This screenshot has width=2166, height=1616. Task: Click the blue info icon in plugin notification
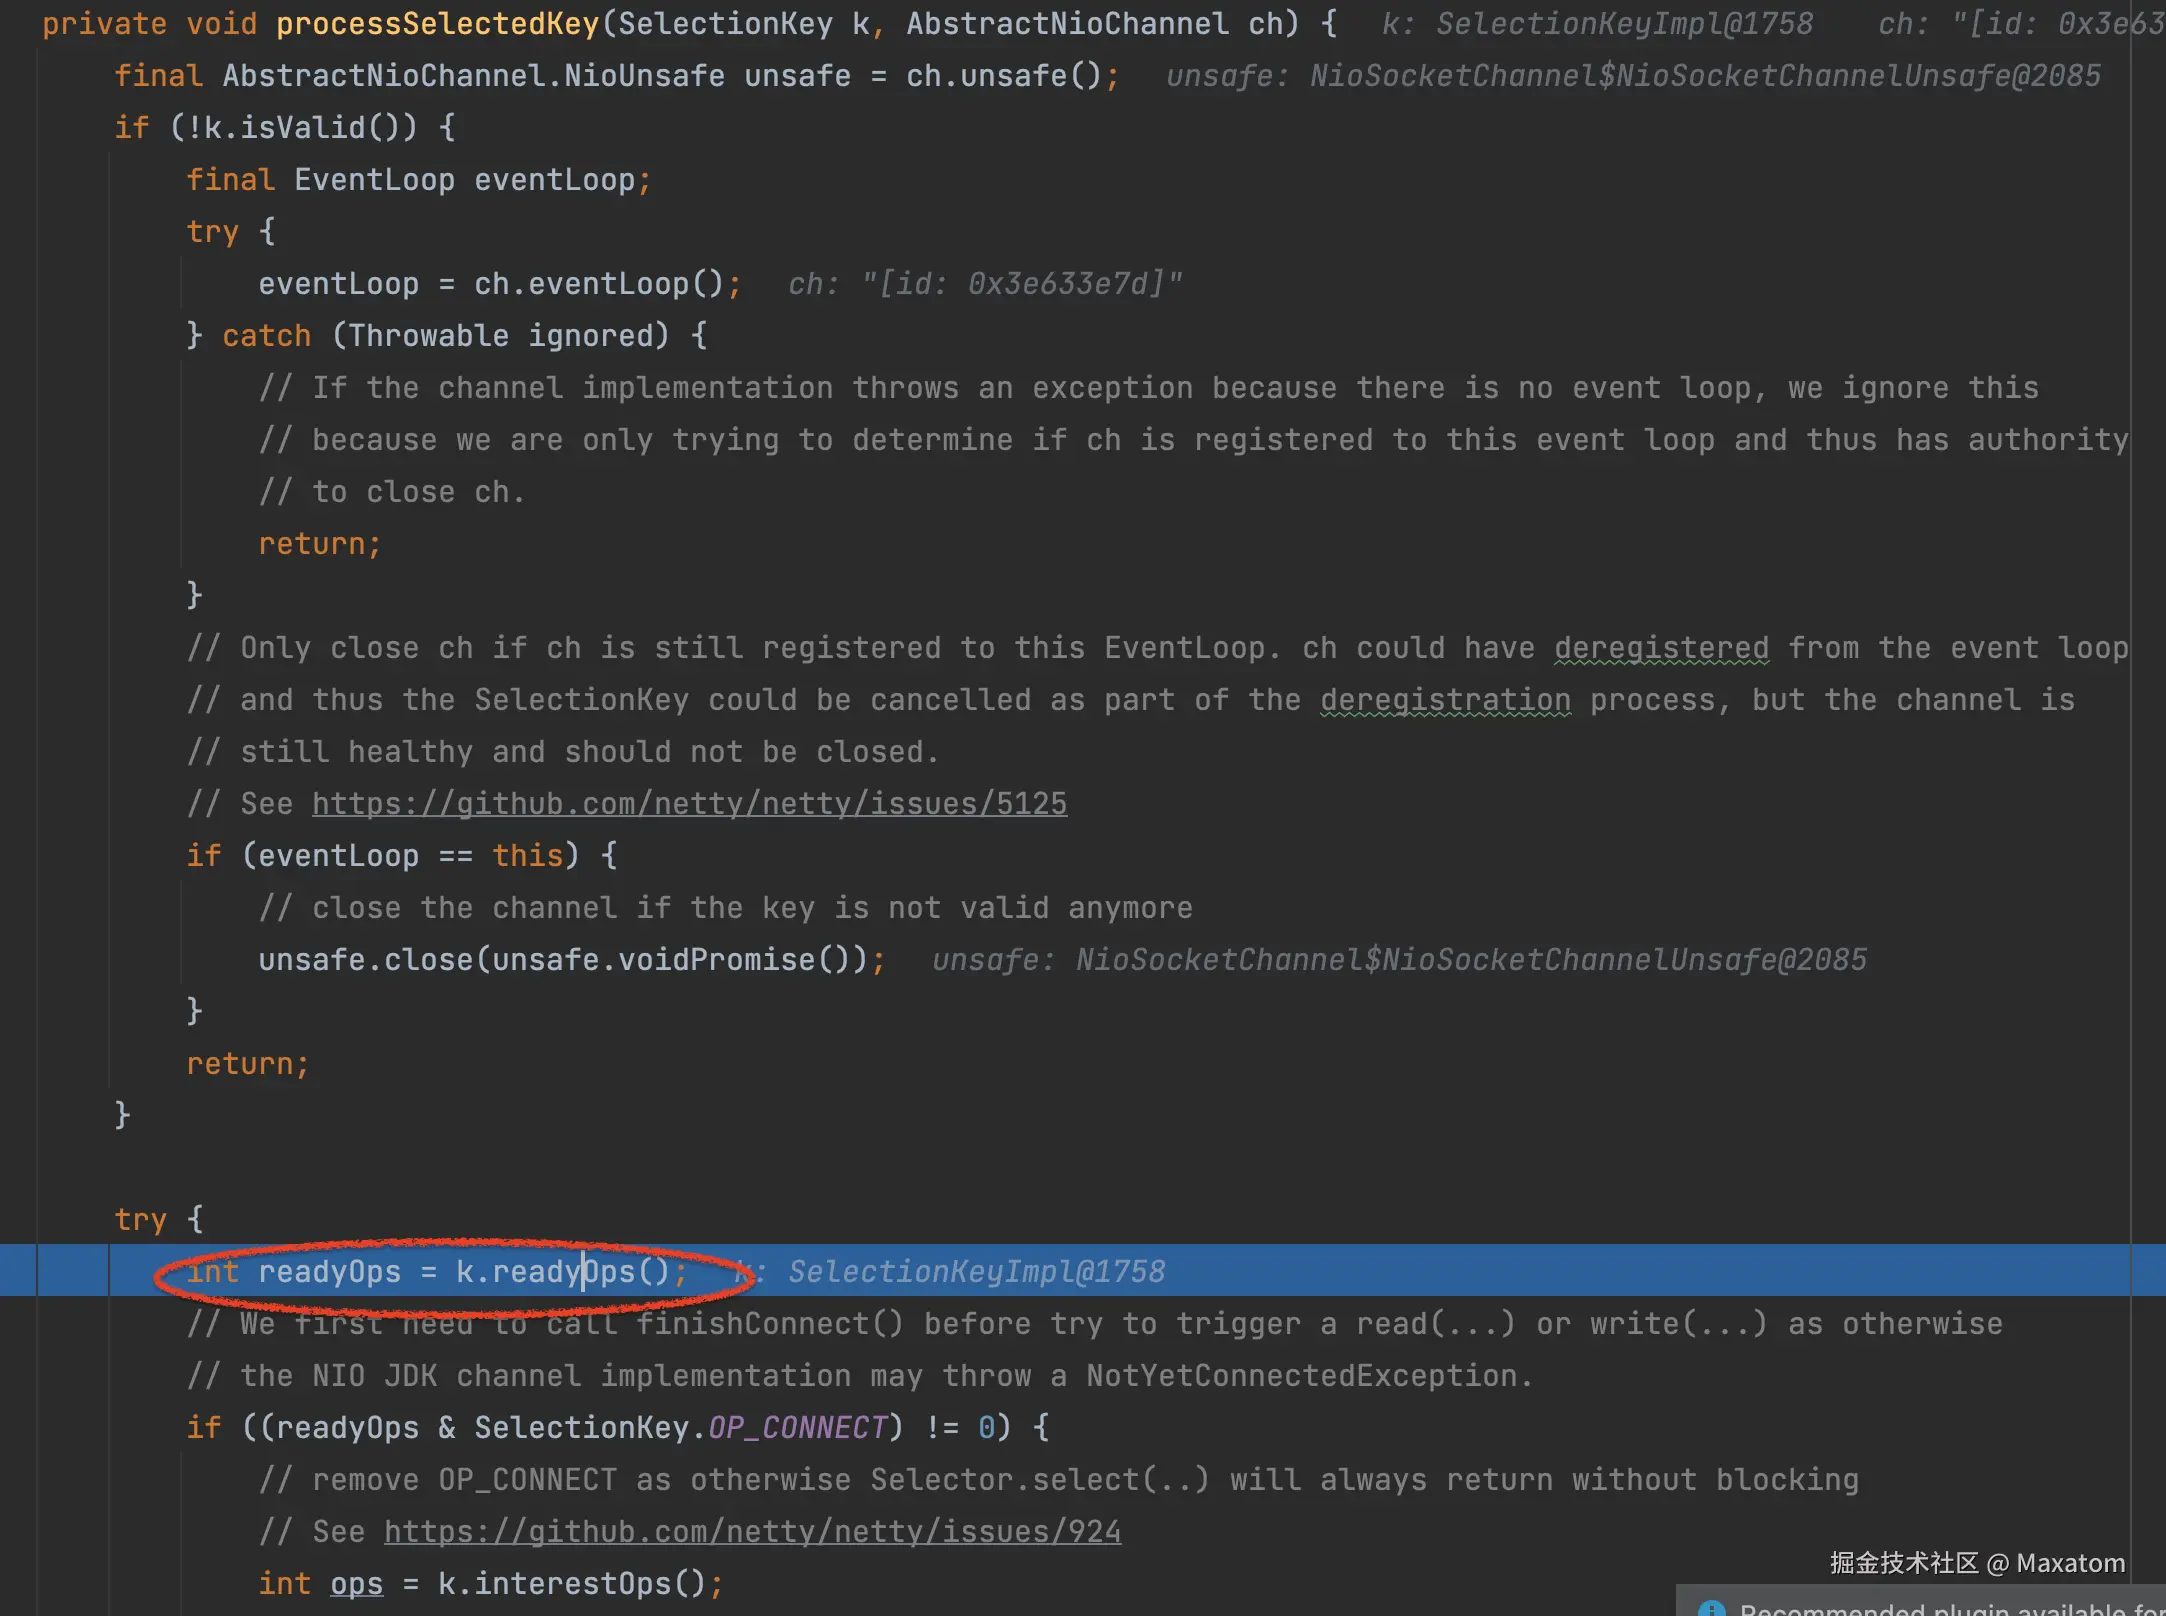click(x=1711, y=1609)
